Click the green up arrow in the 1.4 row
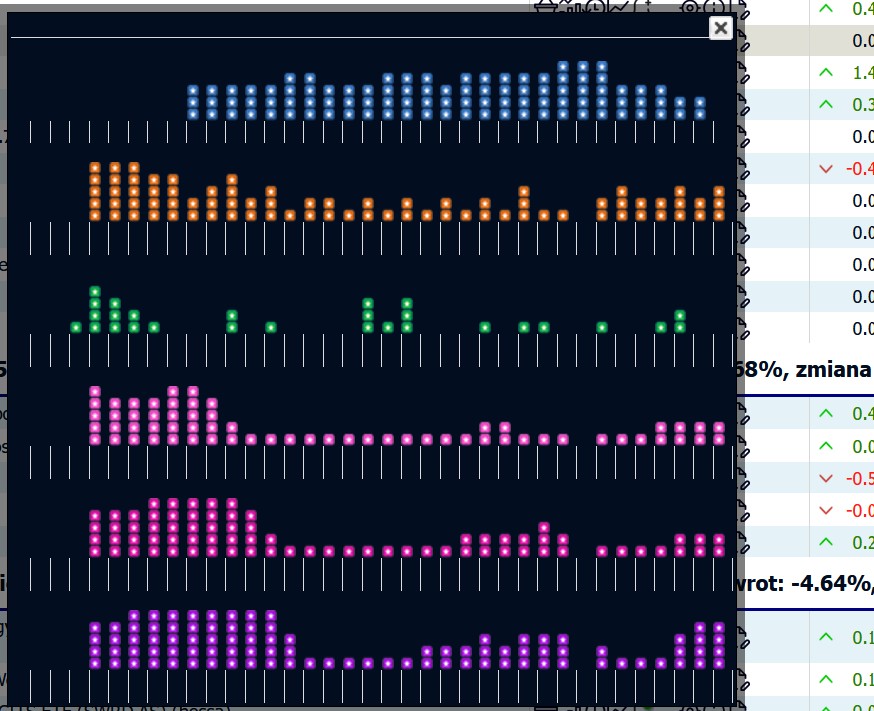This screenshot has width=874, height=711. 825,73
